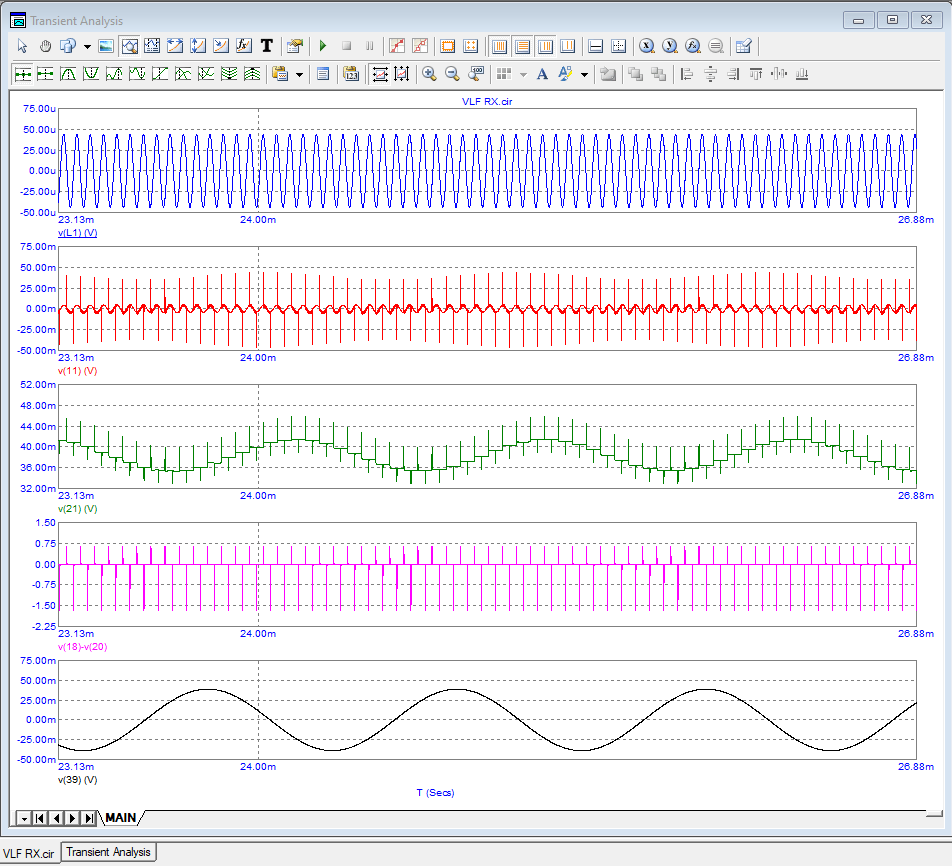Select the vertical tag tool
The image size is (952, 866).
[x=198, y=46]
